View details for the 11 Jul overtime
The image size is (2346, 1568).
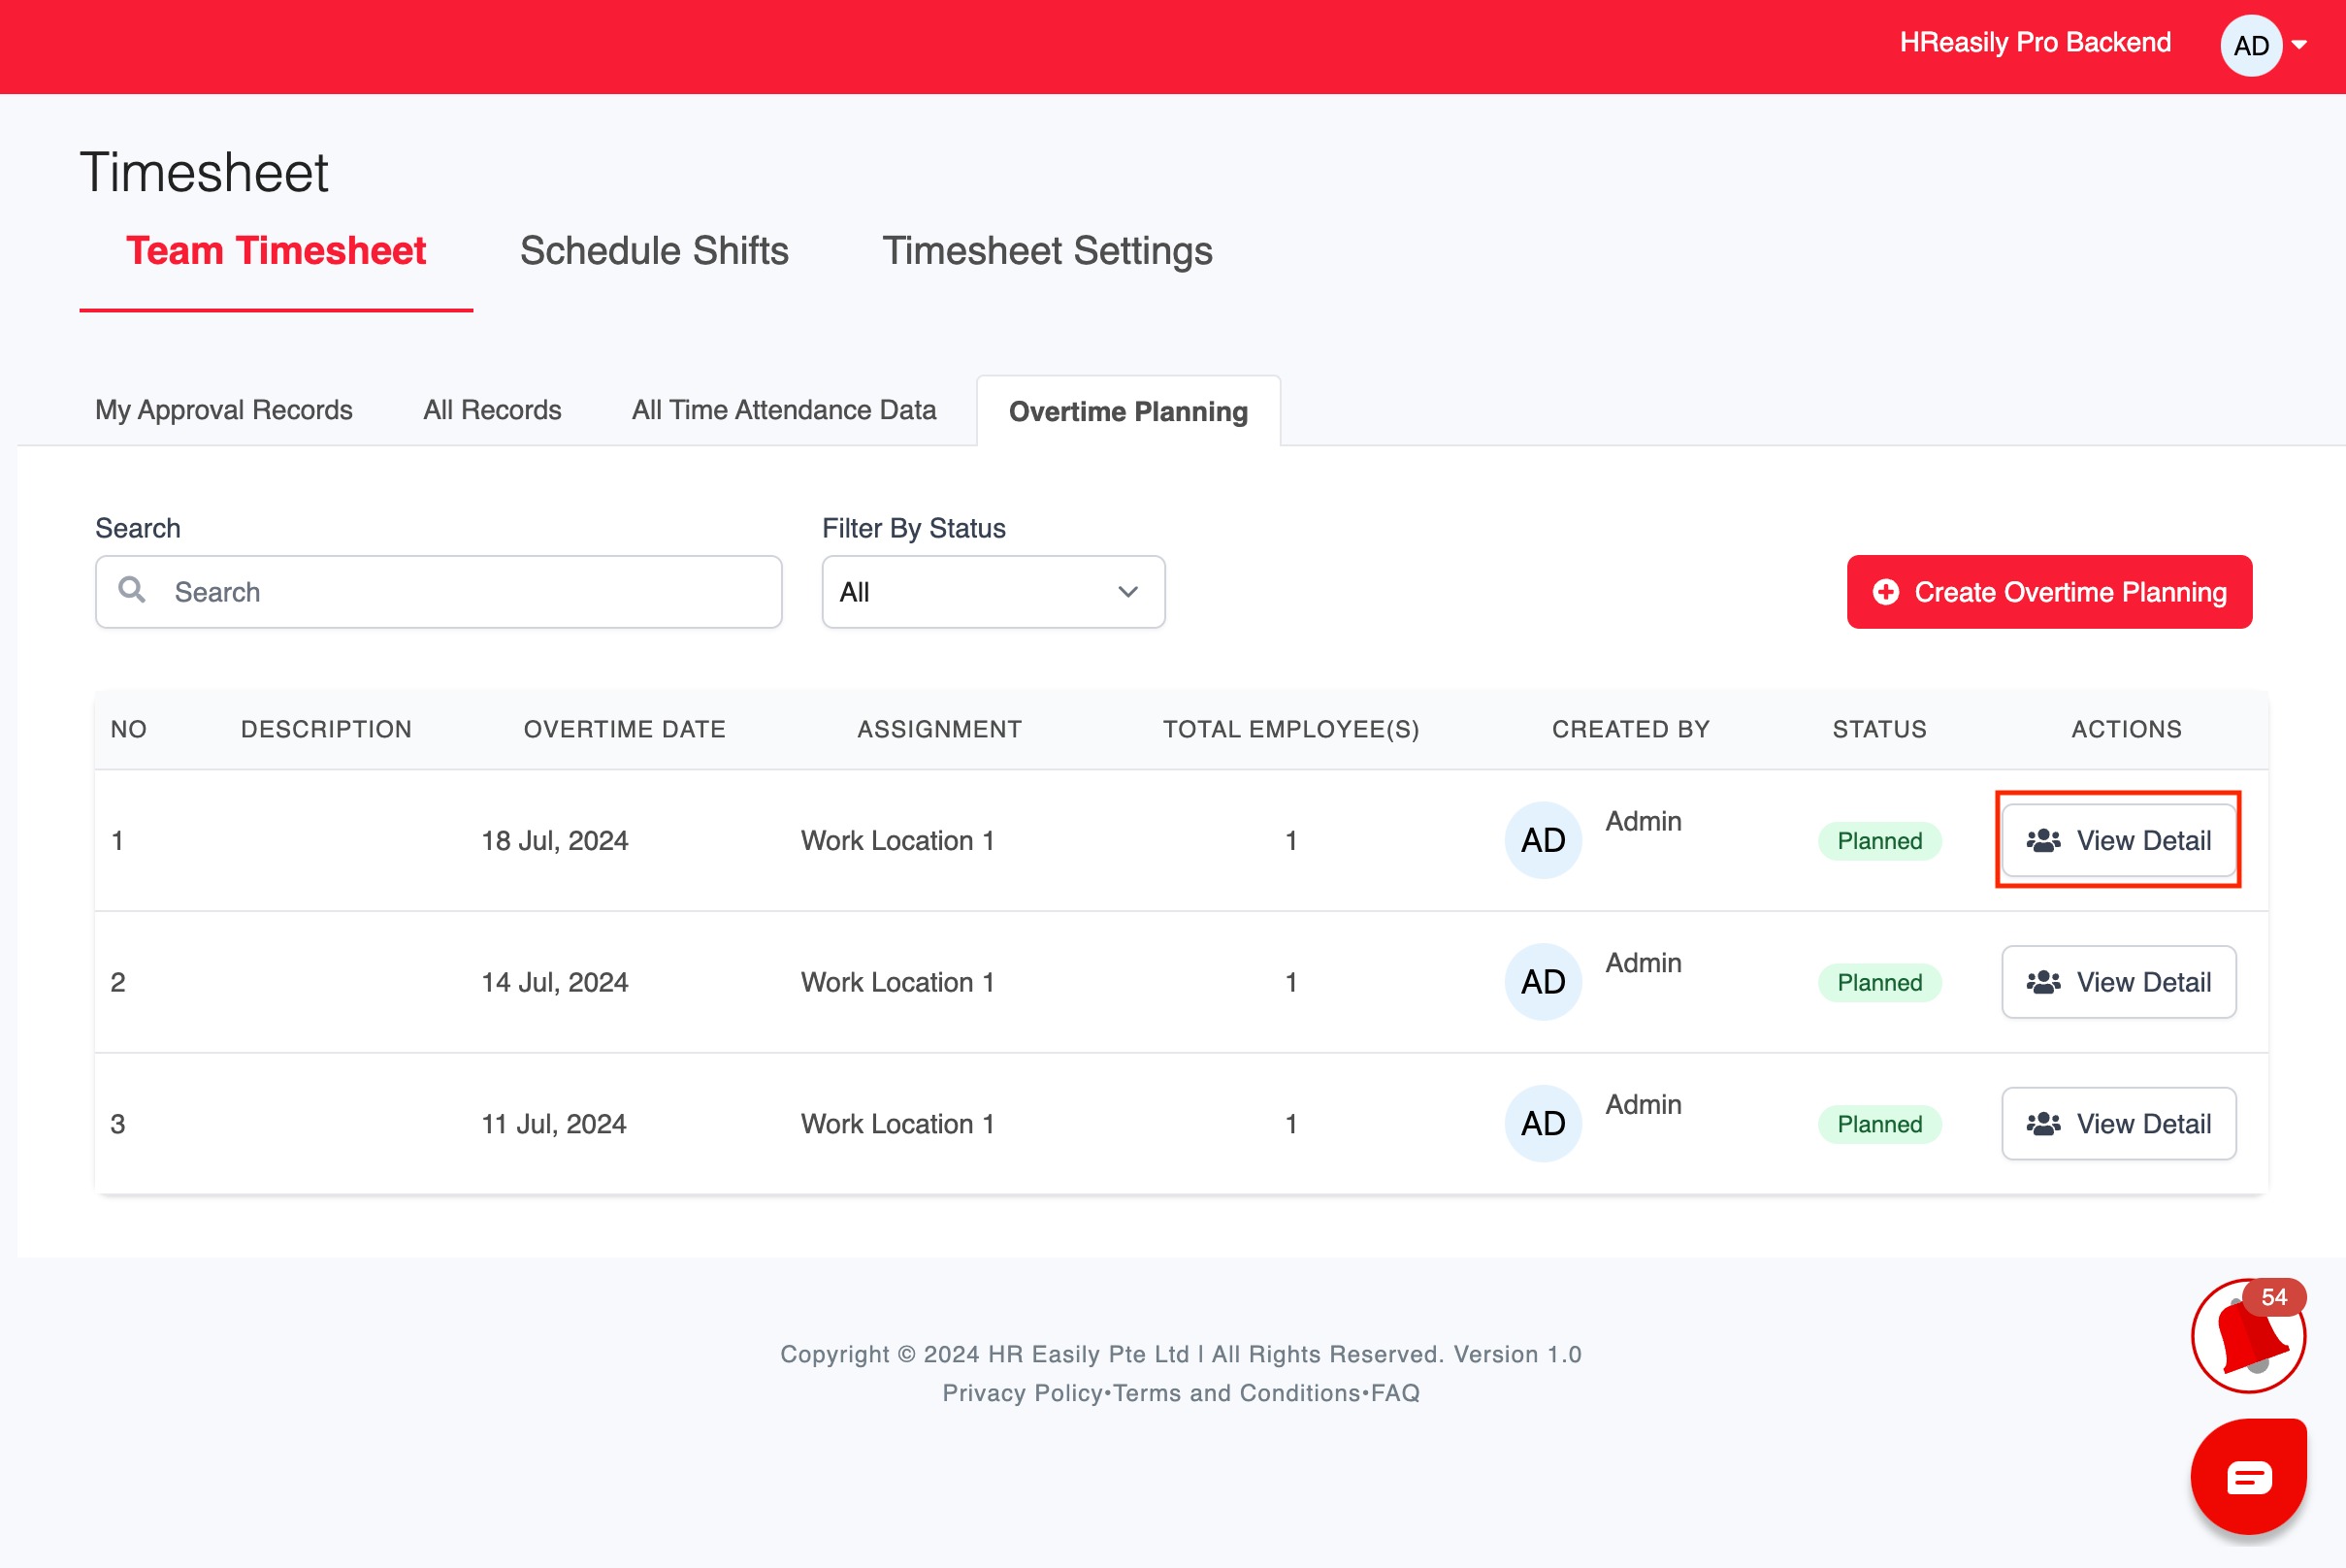tap(2117, 1123)
